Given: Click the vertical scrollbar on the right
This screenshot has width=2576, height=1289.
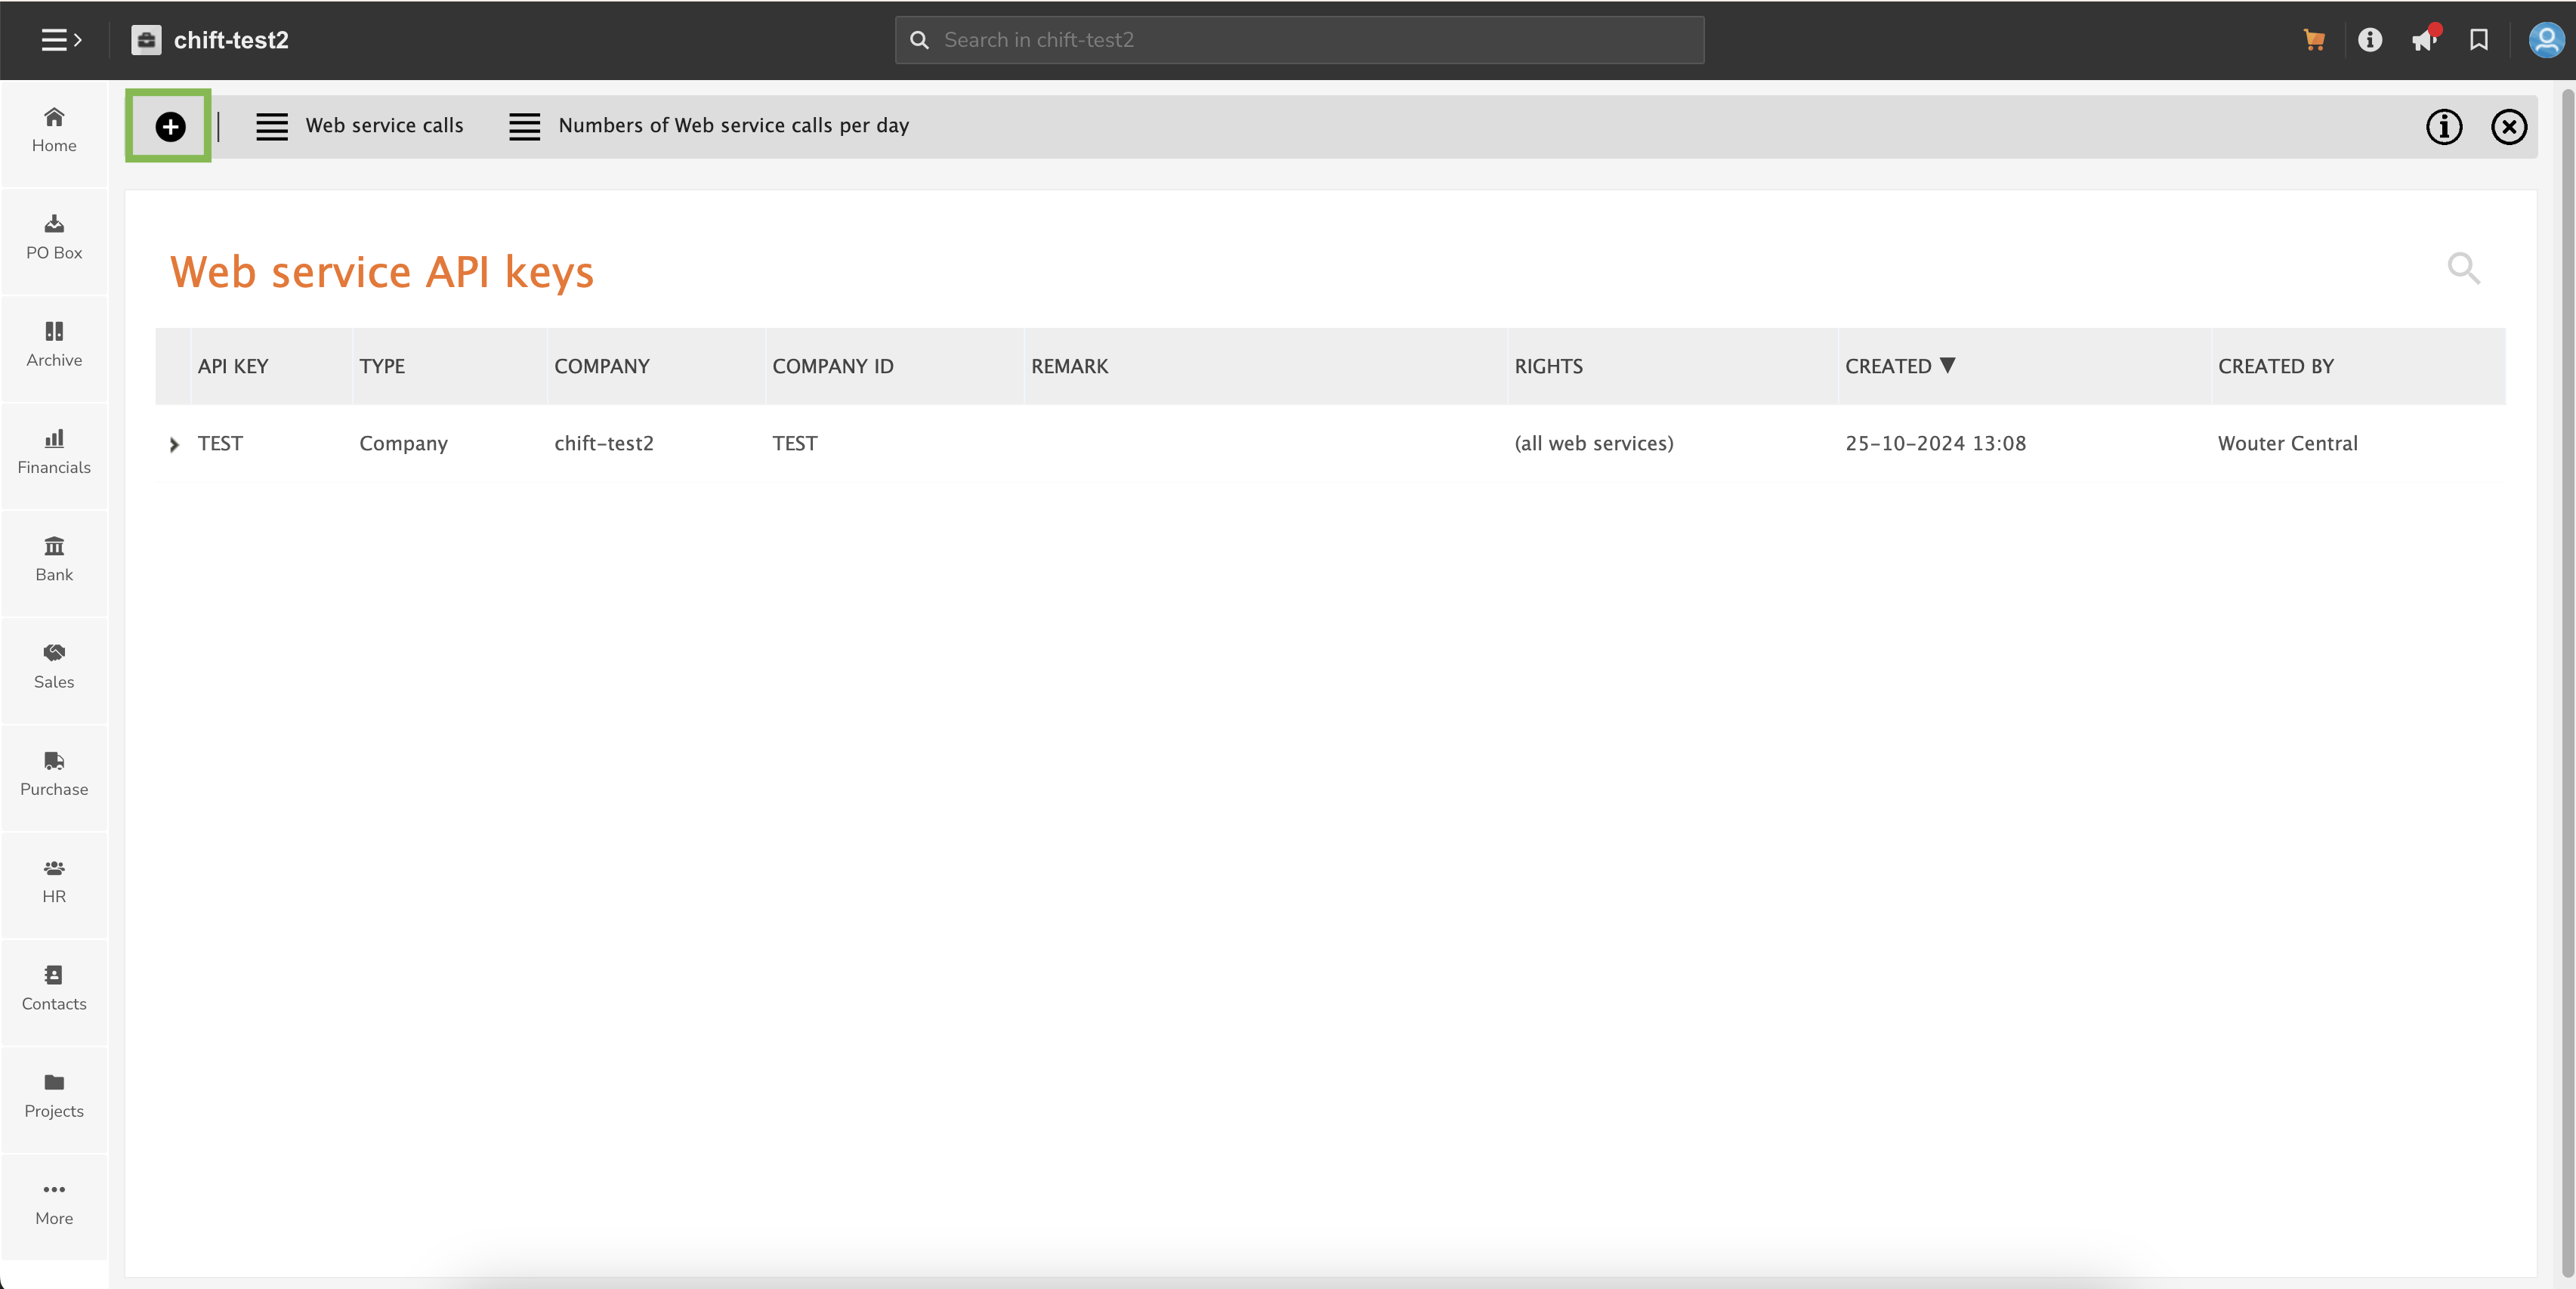Looking at the screenshot, I should 2567,680.
